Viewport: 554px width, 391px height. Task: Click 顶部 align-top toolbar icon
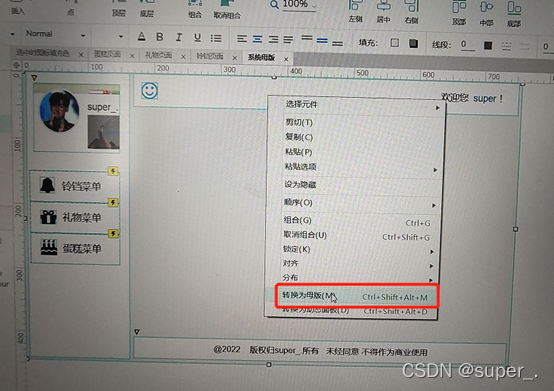point(459,7)
